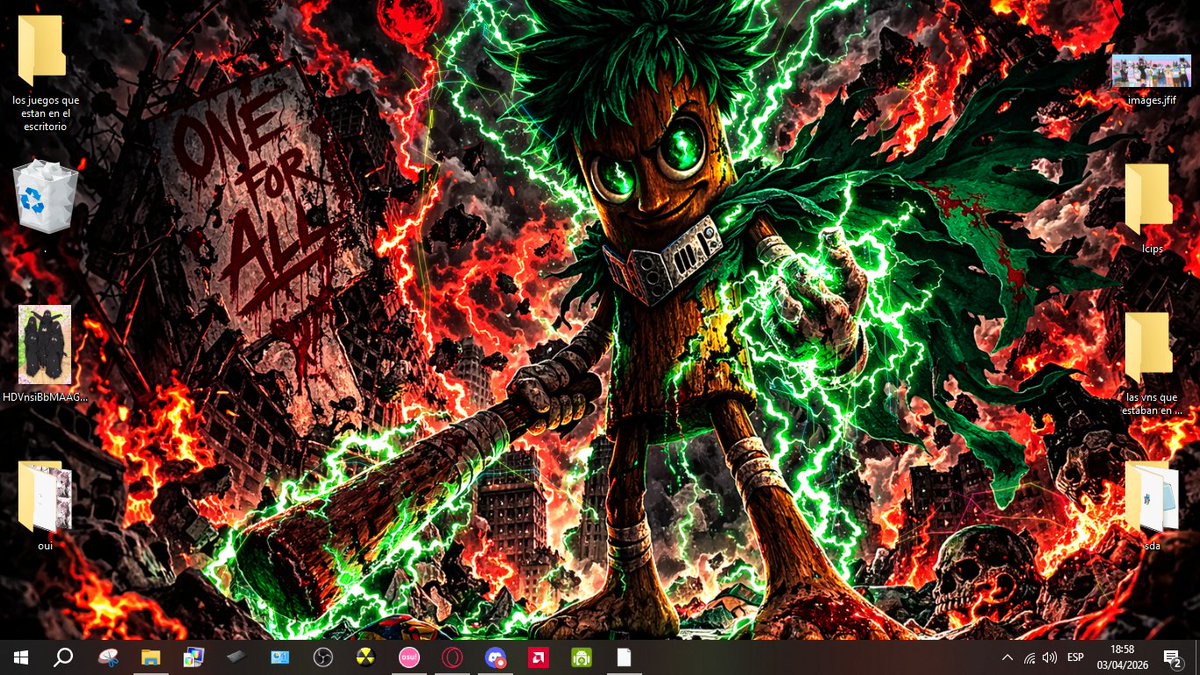Show hidden system tray icons
This screenshot has width=1200, height=675.
pyautogui.click(x=1007, y=657)
